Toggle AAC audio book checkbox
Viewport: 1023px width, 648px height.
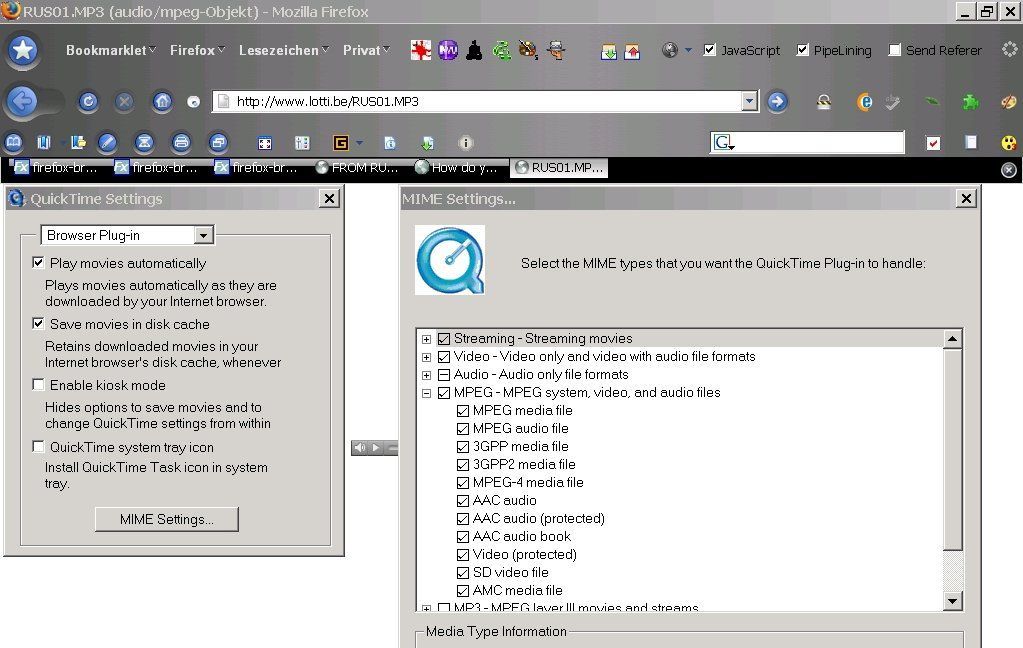click(x=463, y=536)
